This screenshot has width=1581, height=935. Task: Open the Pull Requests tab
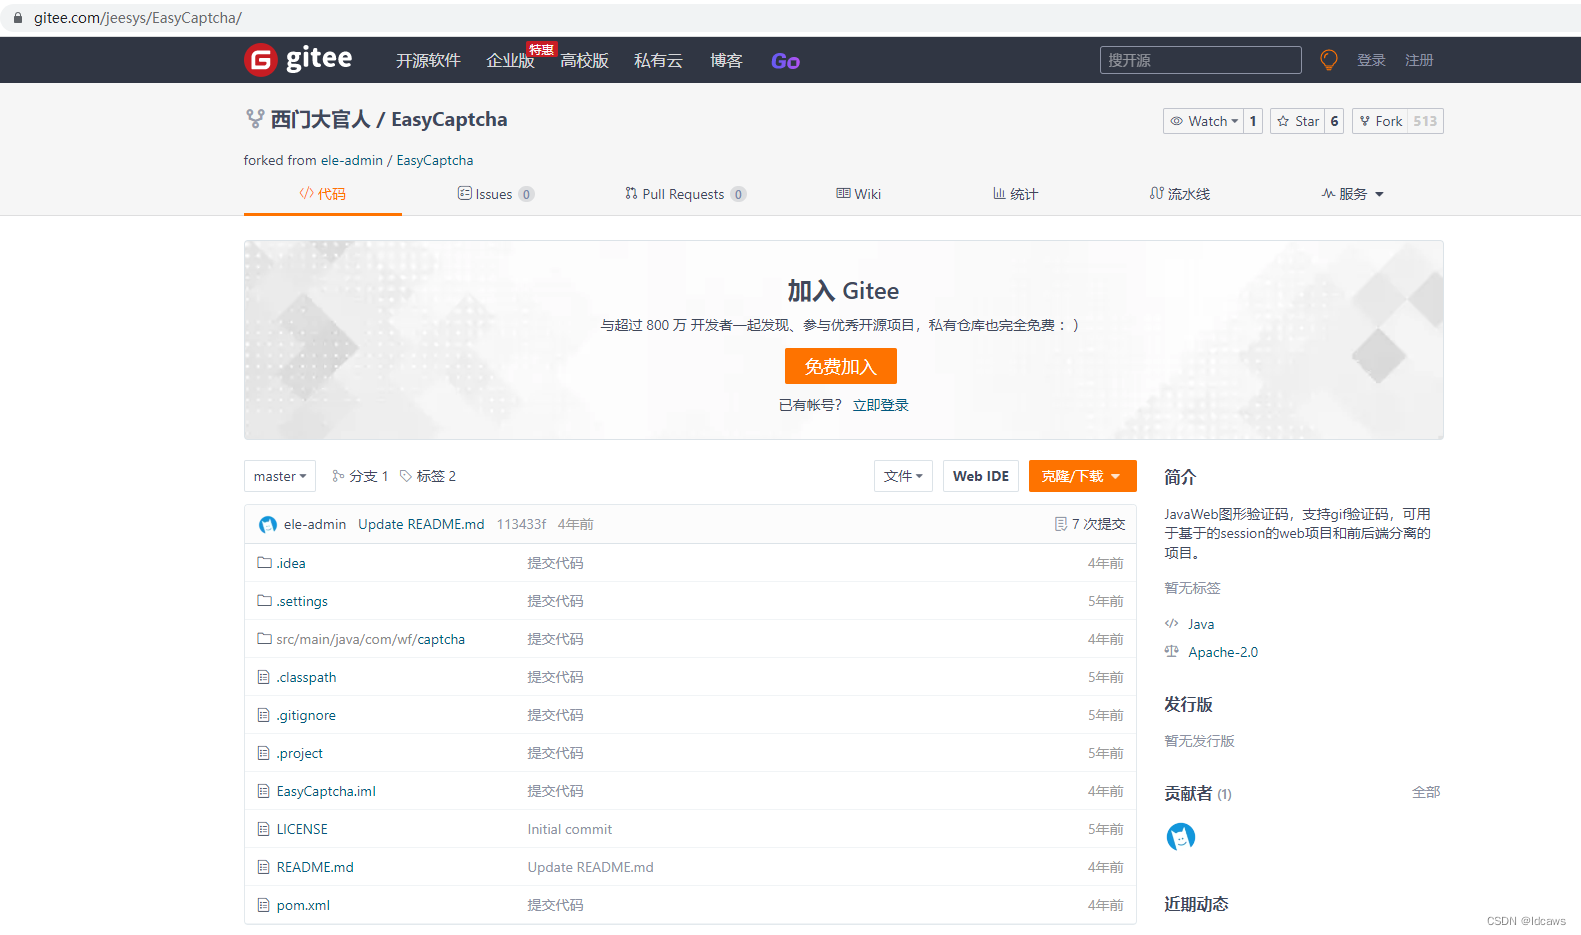point(685,194)
